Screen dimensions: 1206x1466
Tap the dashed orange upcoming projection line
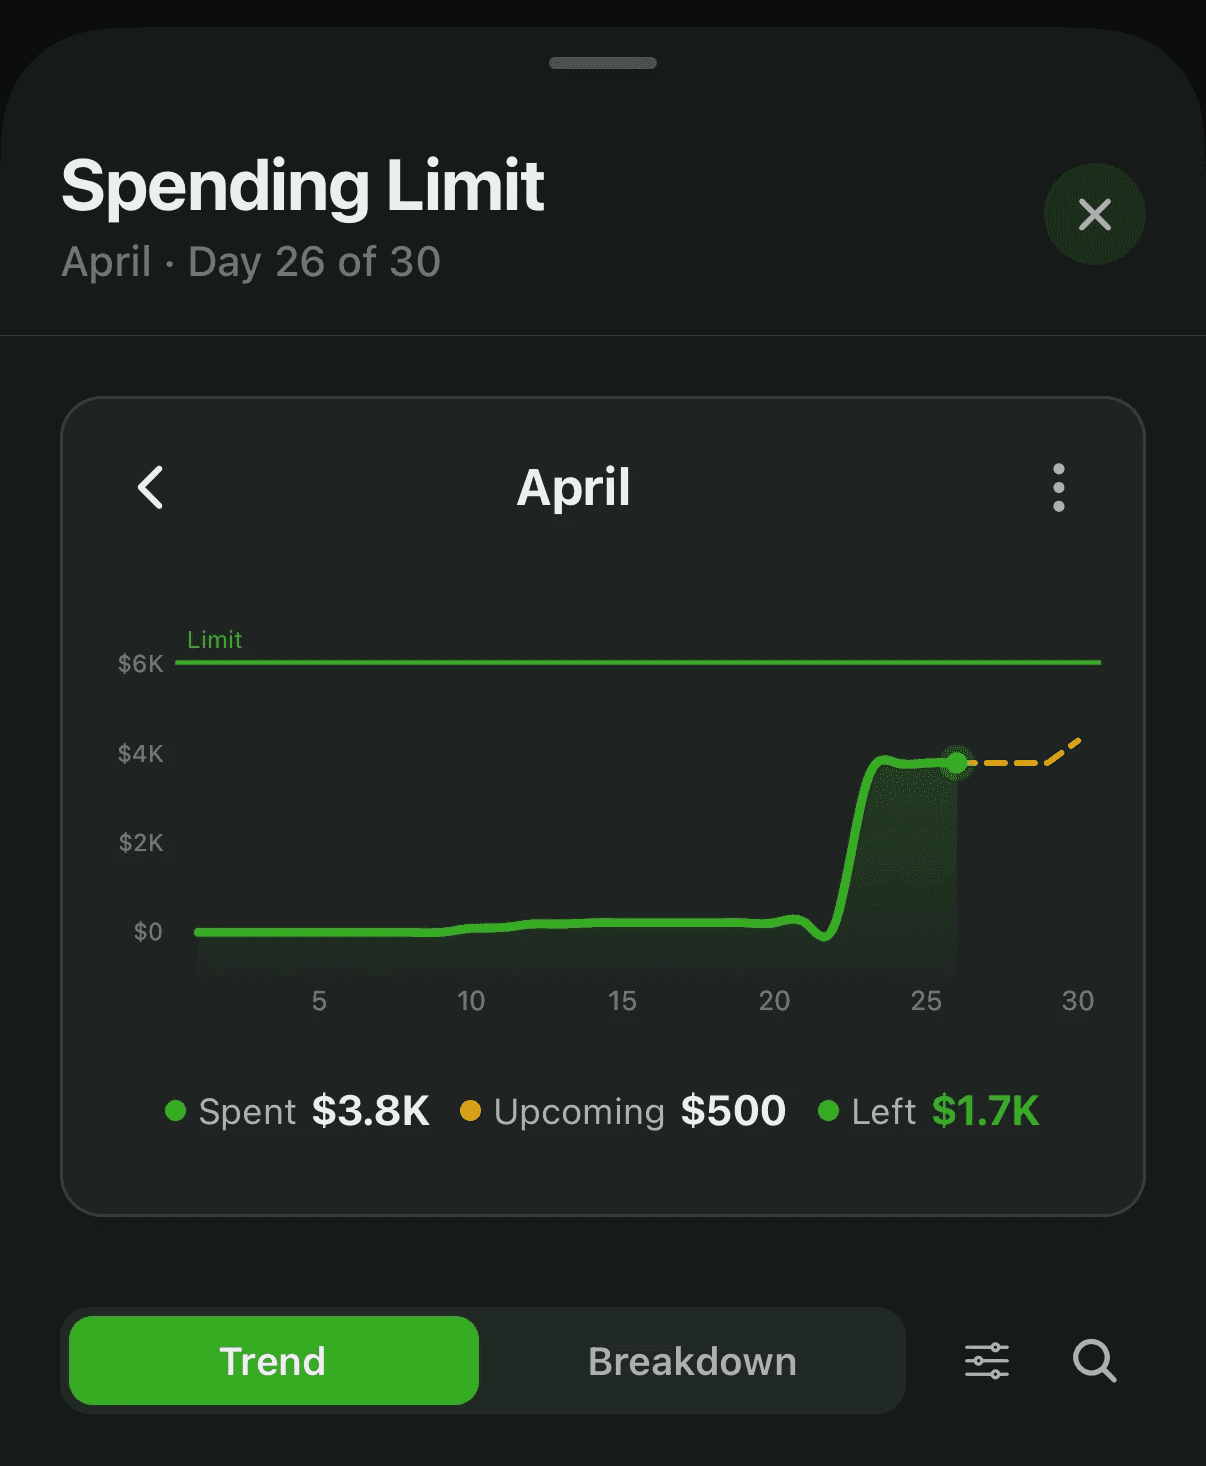click(x=1020, y=760)
